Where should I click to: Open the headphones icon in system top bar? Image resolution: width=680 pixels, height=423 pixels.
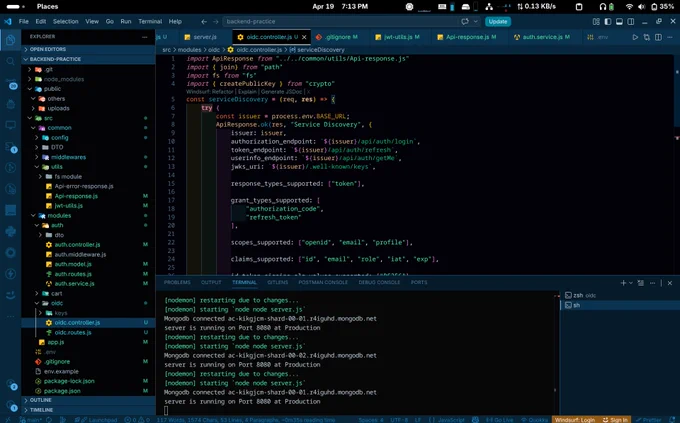point(603,7)
